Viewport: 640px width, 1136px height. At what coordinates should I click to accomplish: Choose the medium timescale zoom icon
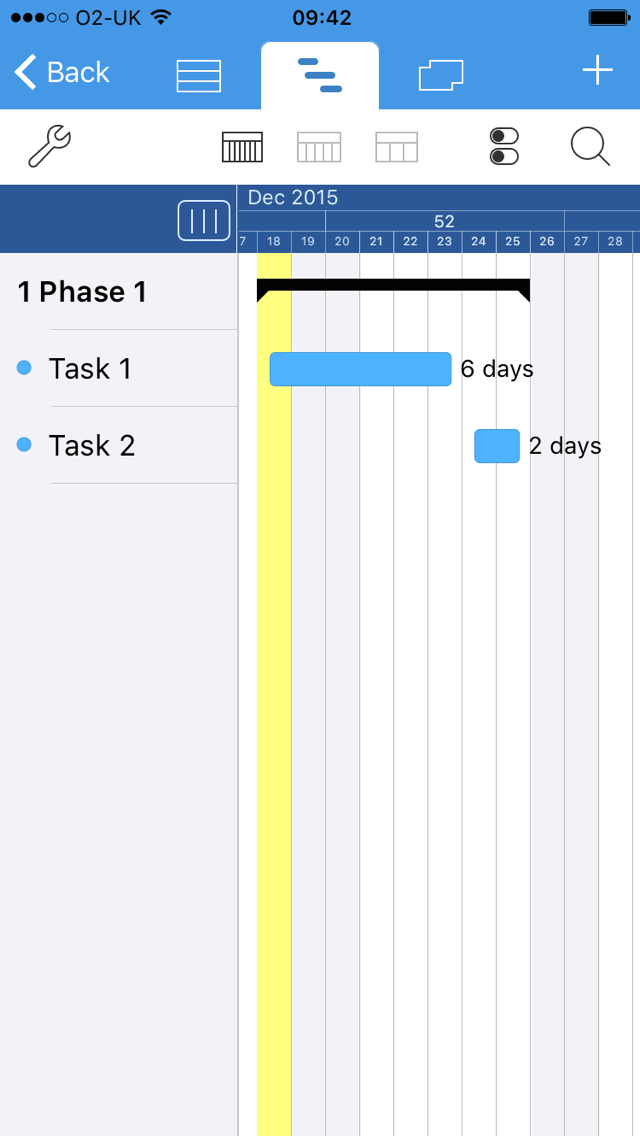coord(319,147)
